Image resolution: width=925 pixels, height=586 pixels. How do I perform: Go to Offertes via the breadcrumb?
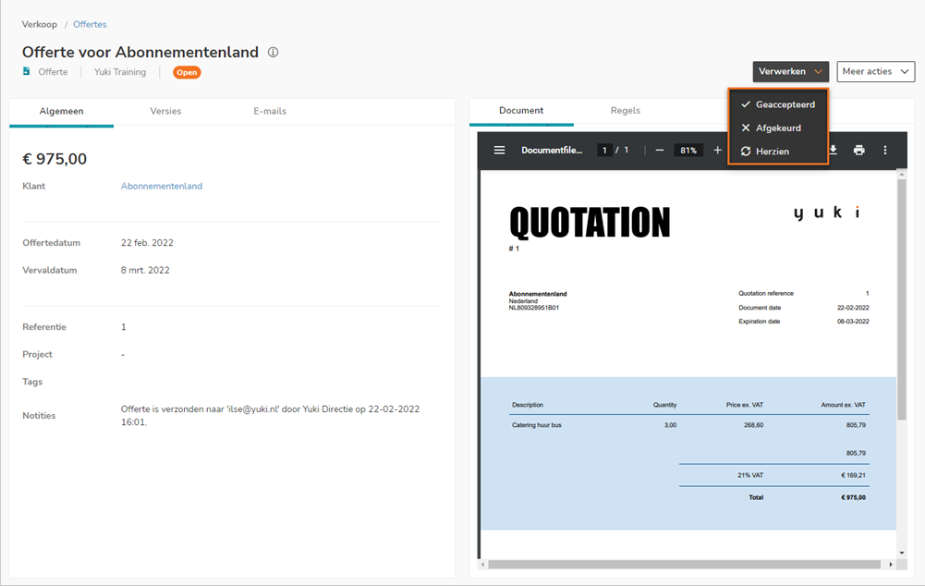(x=90, y=24)
